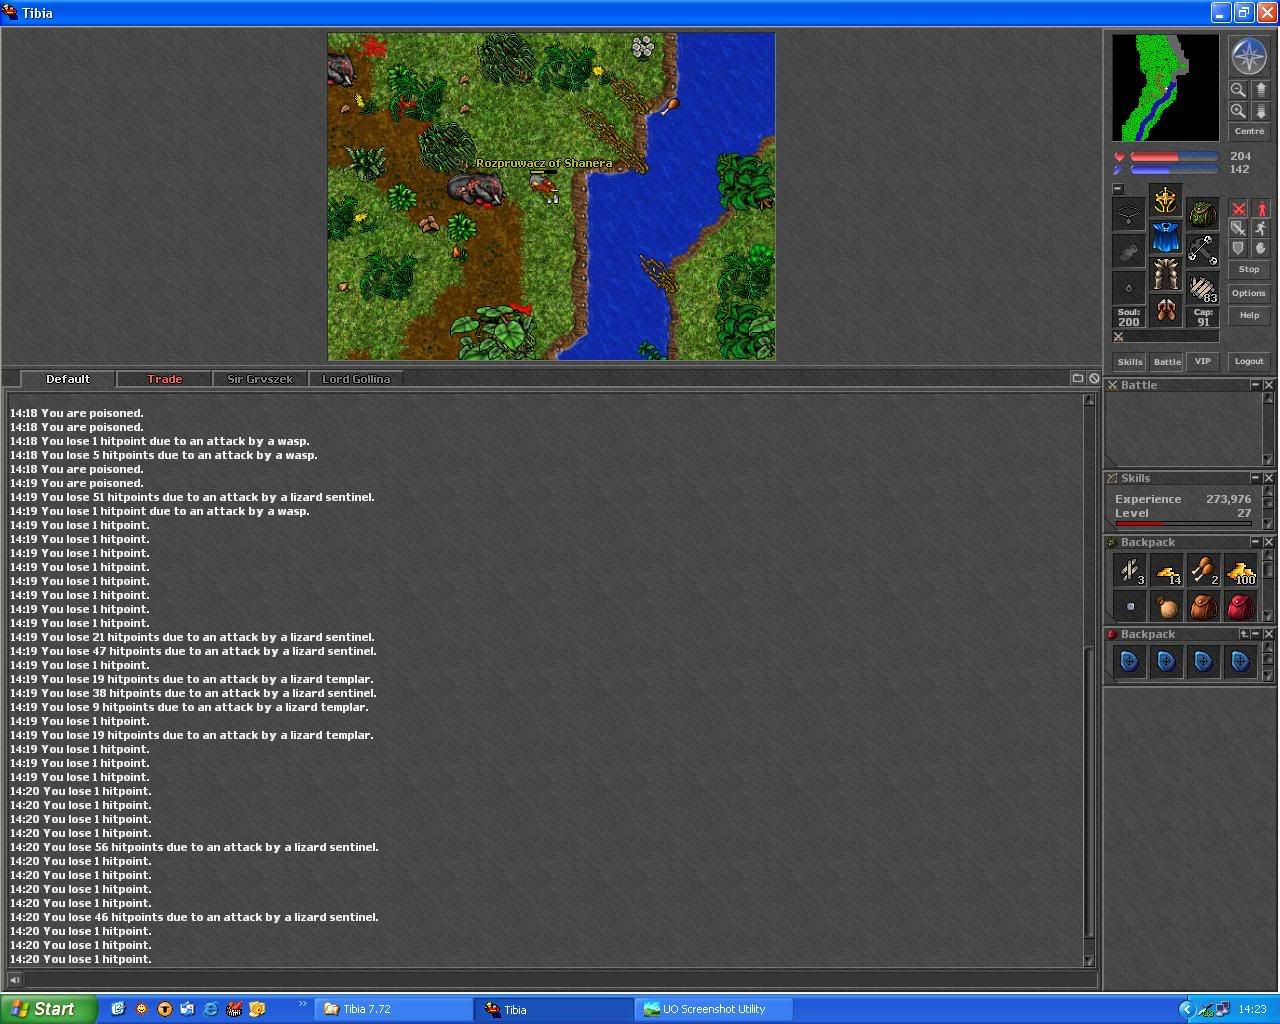This screenshot has height=1024, width=1280.
Task: Click the compass rose on the minimap
Action: 1249,57
